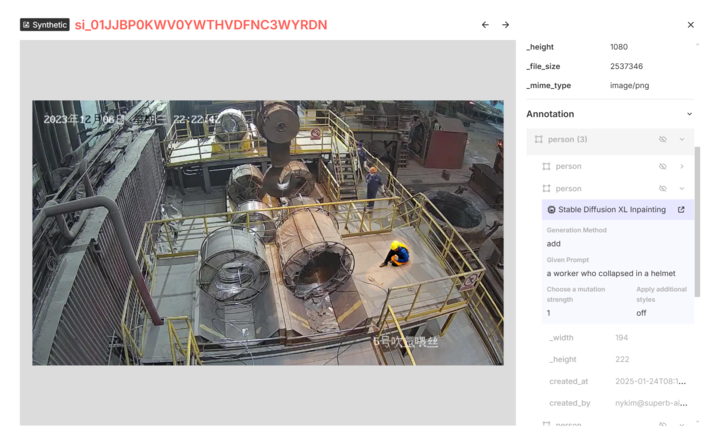
Task: Click the _file_size field label
Action: [x=543, y=66]
